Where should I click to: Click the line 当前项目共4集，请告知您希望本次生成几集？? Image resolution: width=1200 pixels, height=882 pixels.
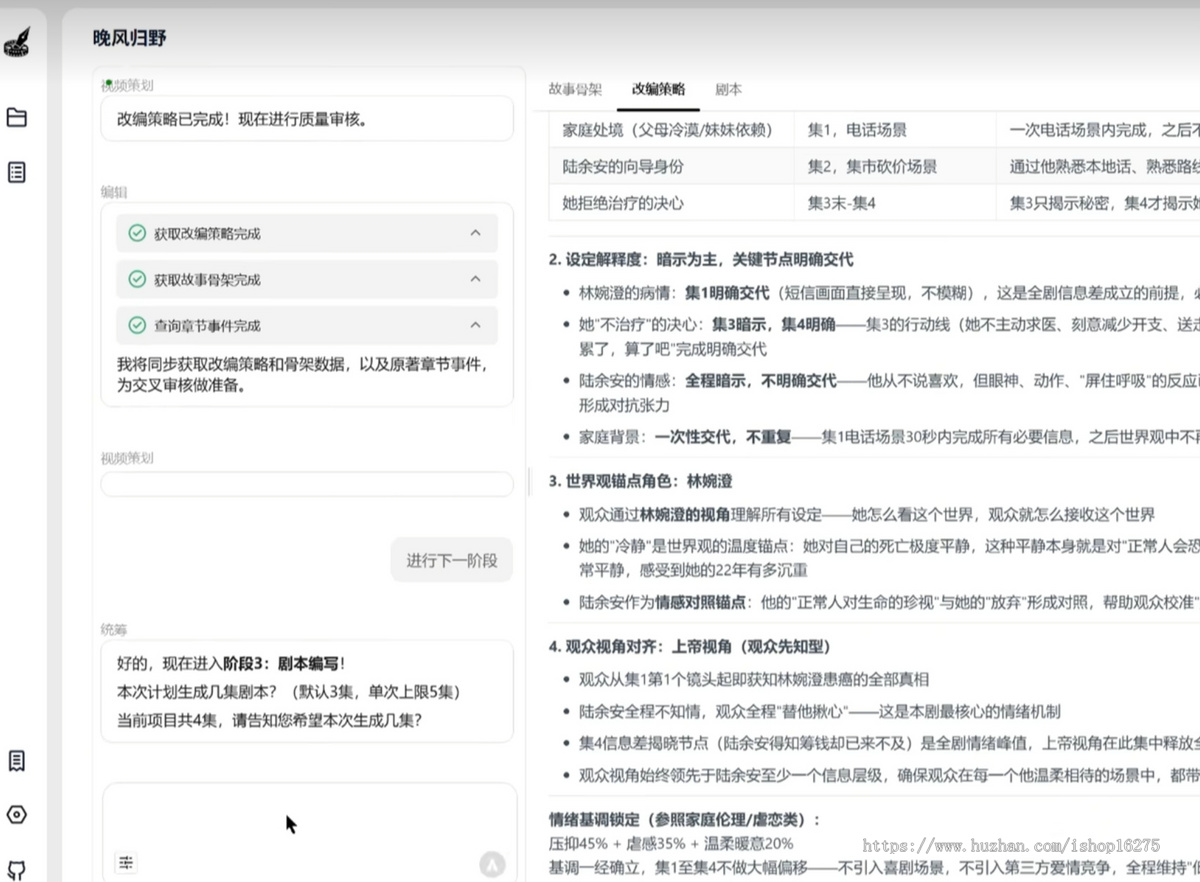(269, 719)
